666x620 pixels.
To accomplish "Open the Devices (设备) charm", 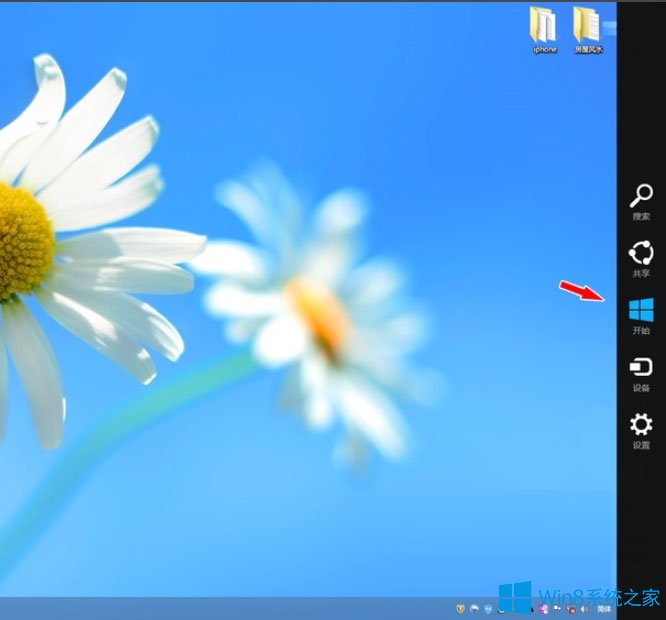I will [641, 371].
